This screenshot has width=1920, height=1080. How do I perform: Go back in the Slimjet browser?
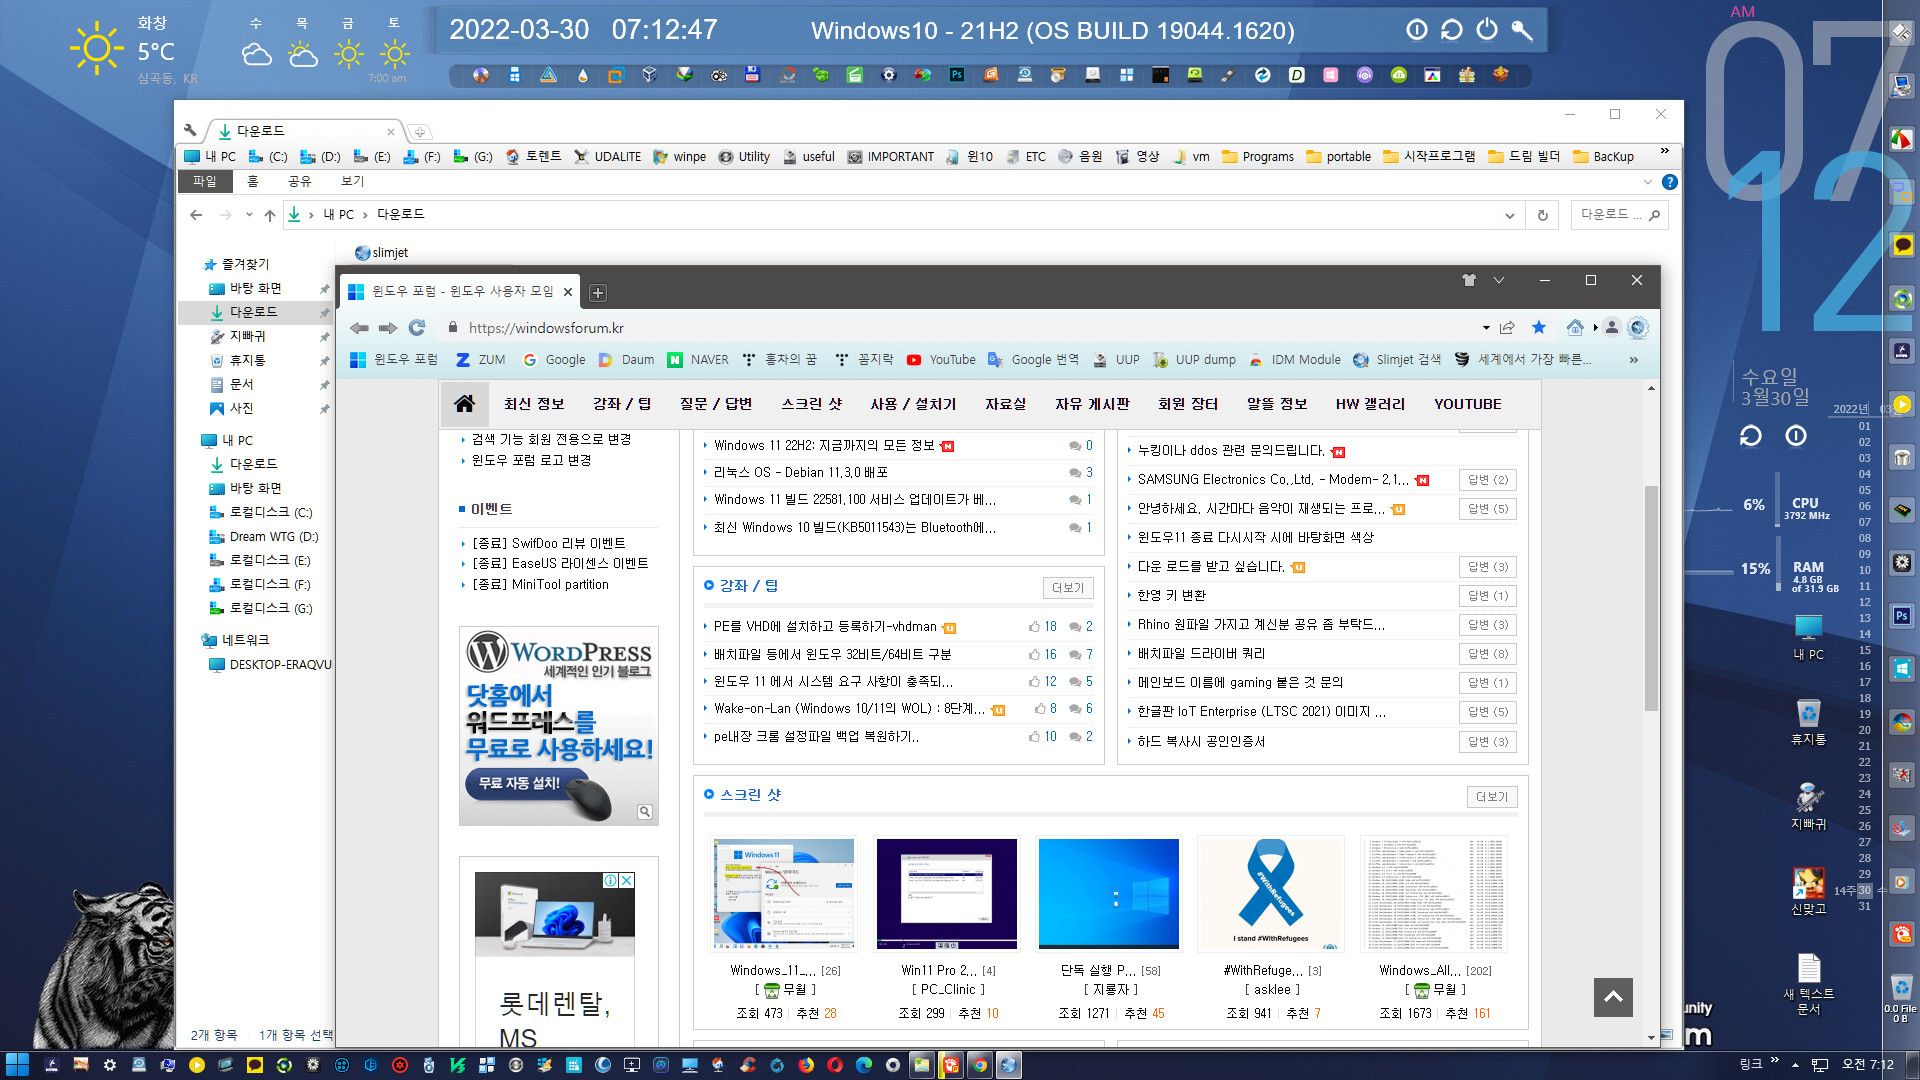click(x=359, y=328)
